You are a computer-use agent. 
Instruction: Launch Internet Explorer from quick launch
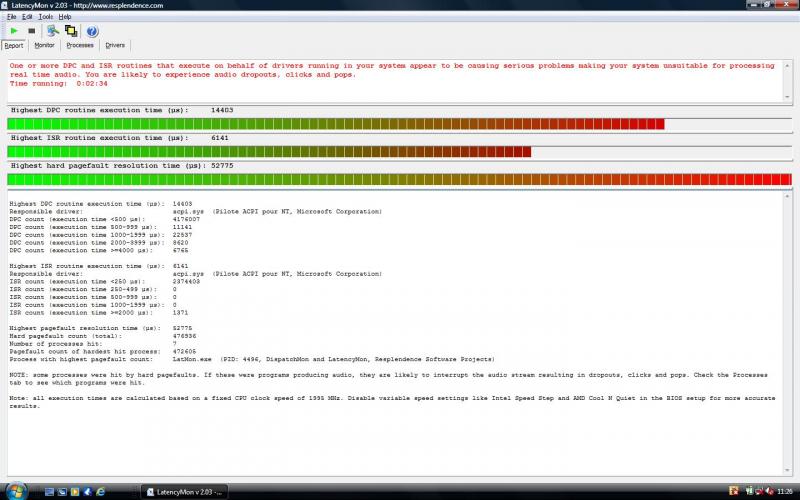101,492
